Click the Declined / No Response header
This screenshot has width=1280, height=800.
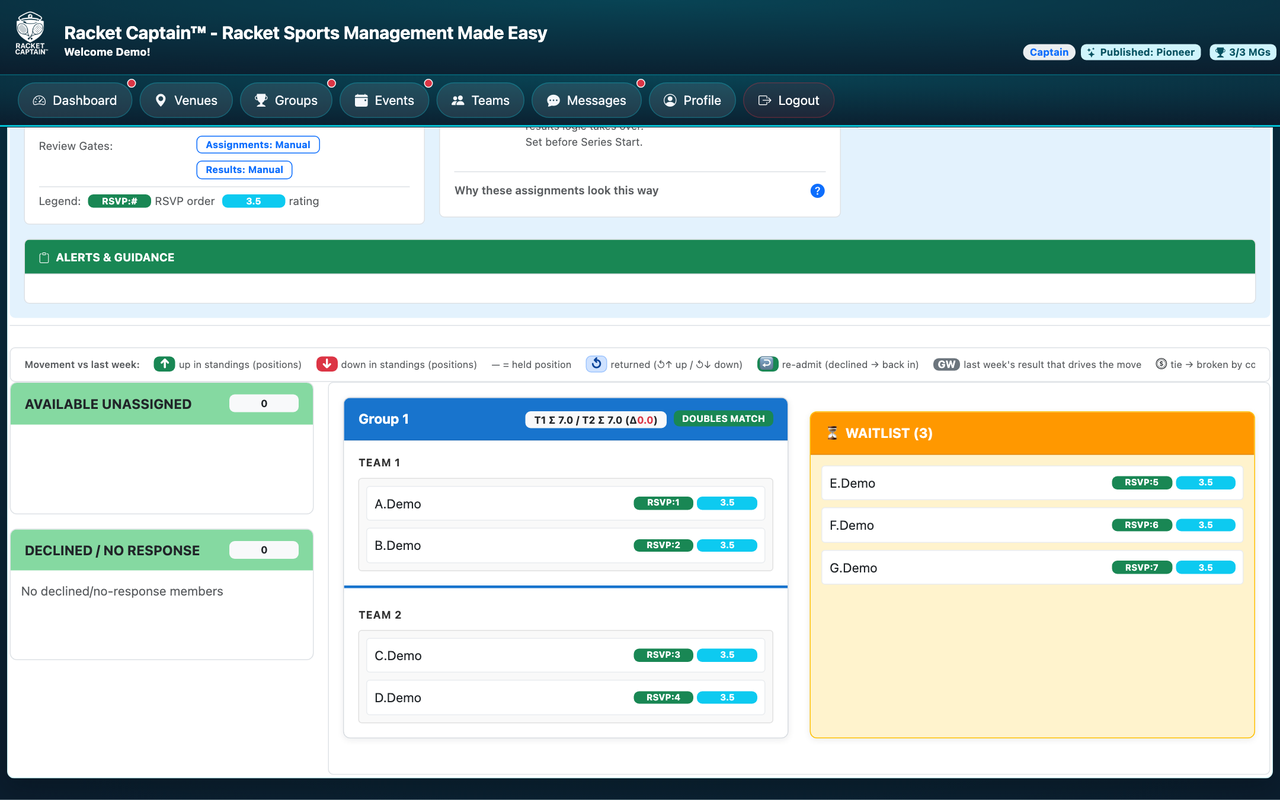(x=162, y=550)
